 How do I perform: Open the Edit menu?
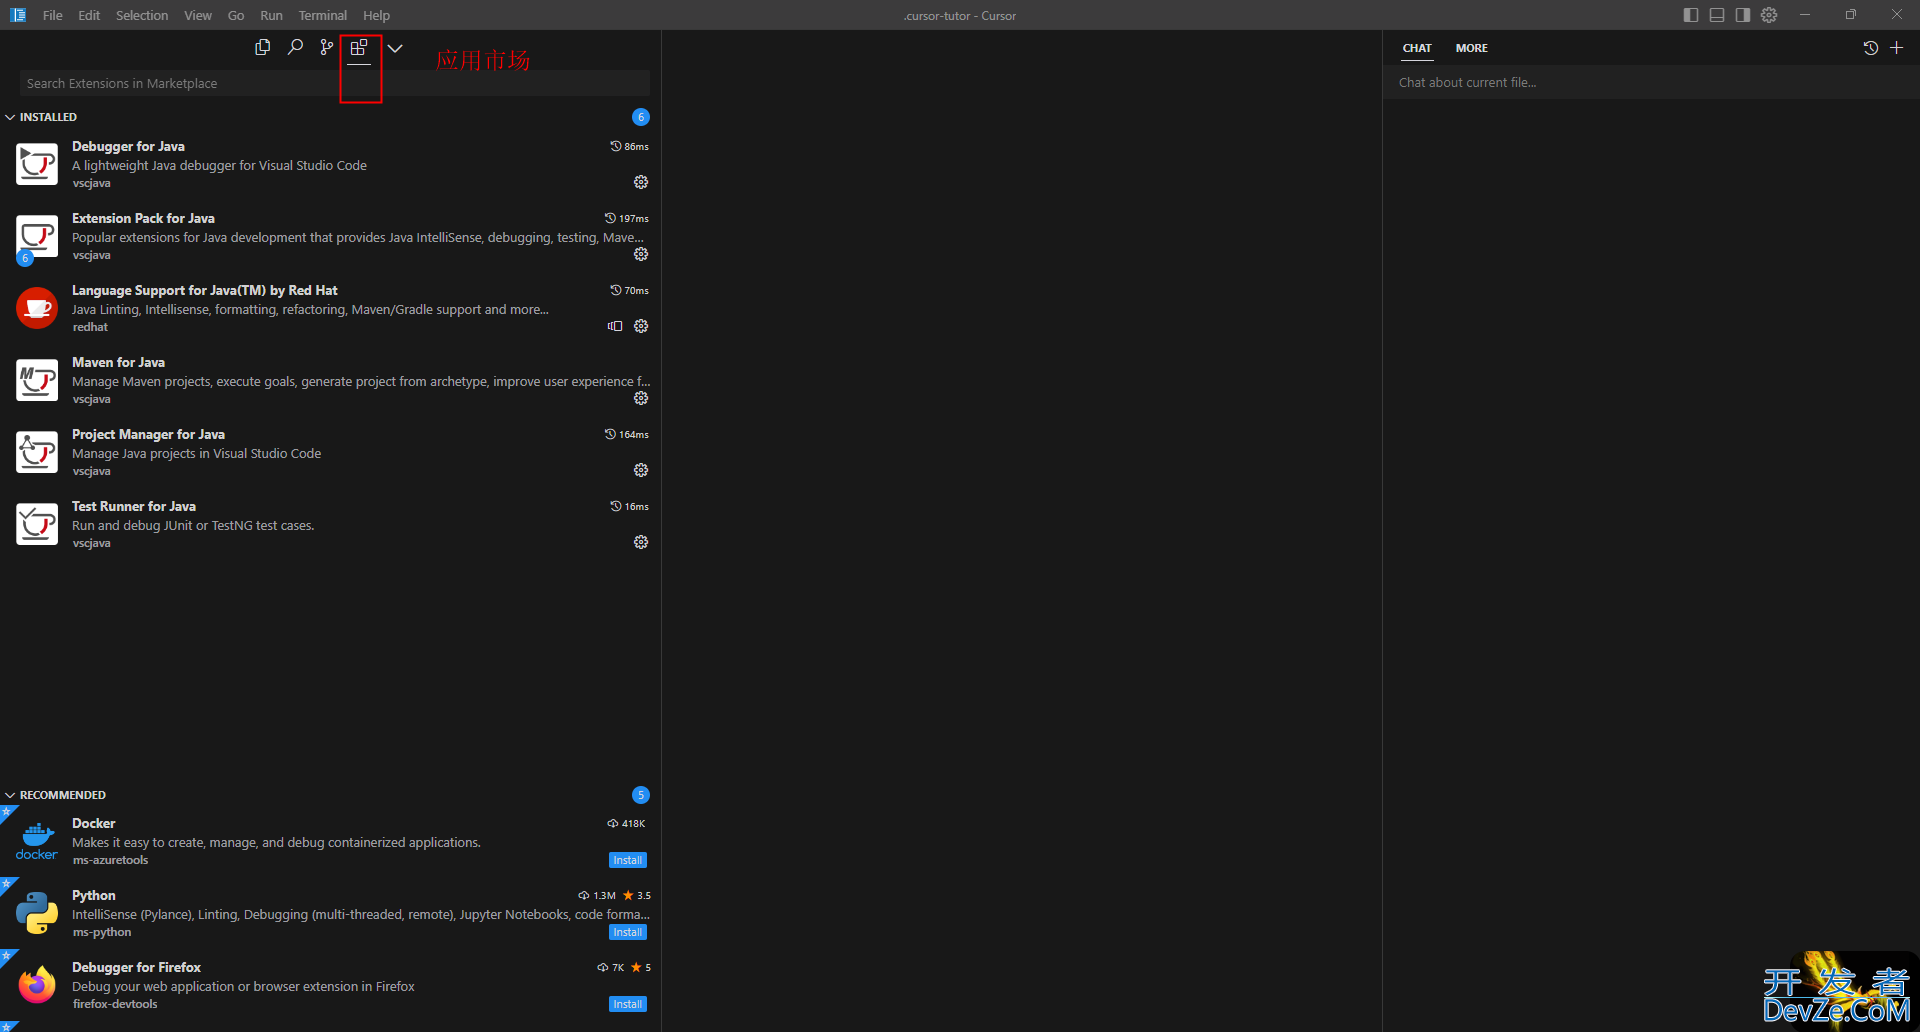tap(89, 15)
